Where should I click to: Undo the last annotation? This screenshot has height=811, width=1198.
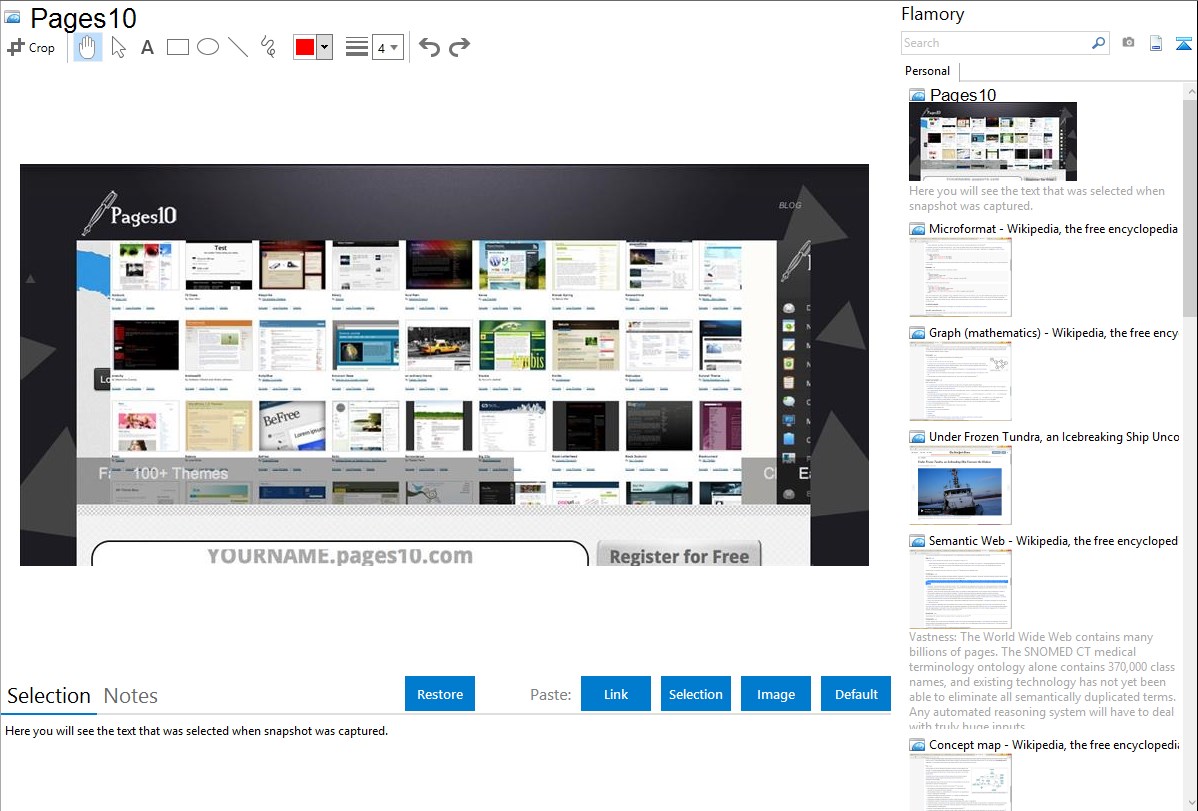tap(429, 47)
